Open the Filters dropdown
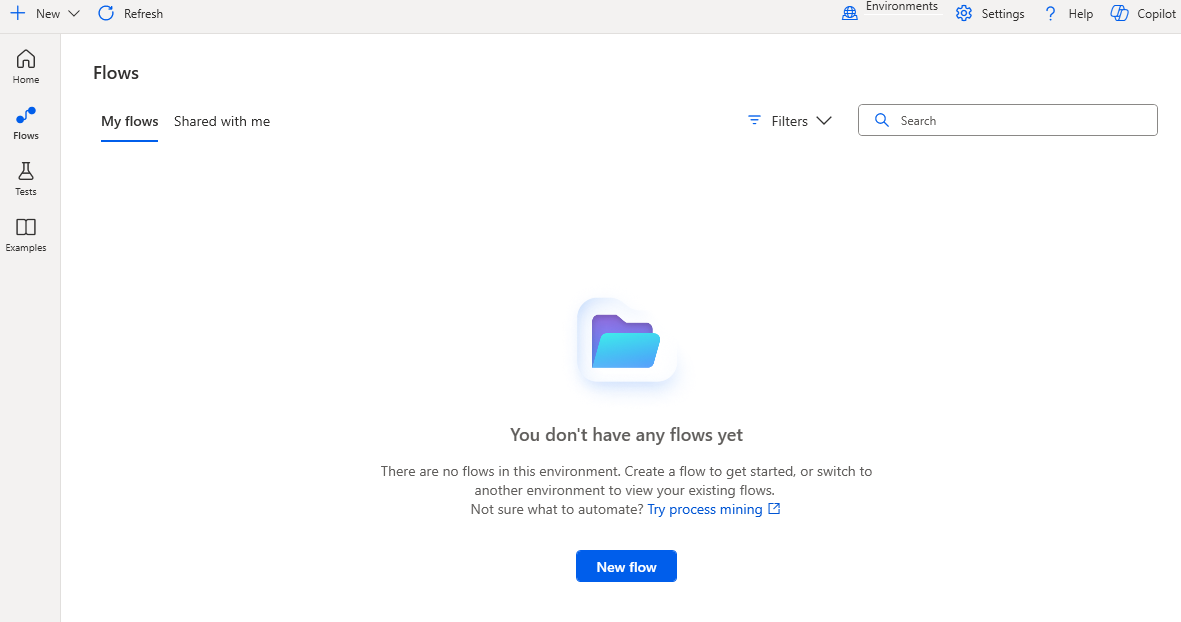This screenshot has height=622, width=1181. pos(789,120)
